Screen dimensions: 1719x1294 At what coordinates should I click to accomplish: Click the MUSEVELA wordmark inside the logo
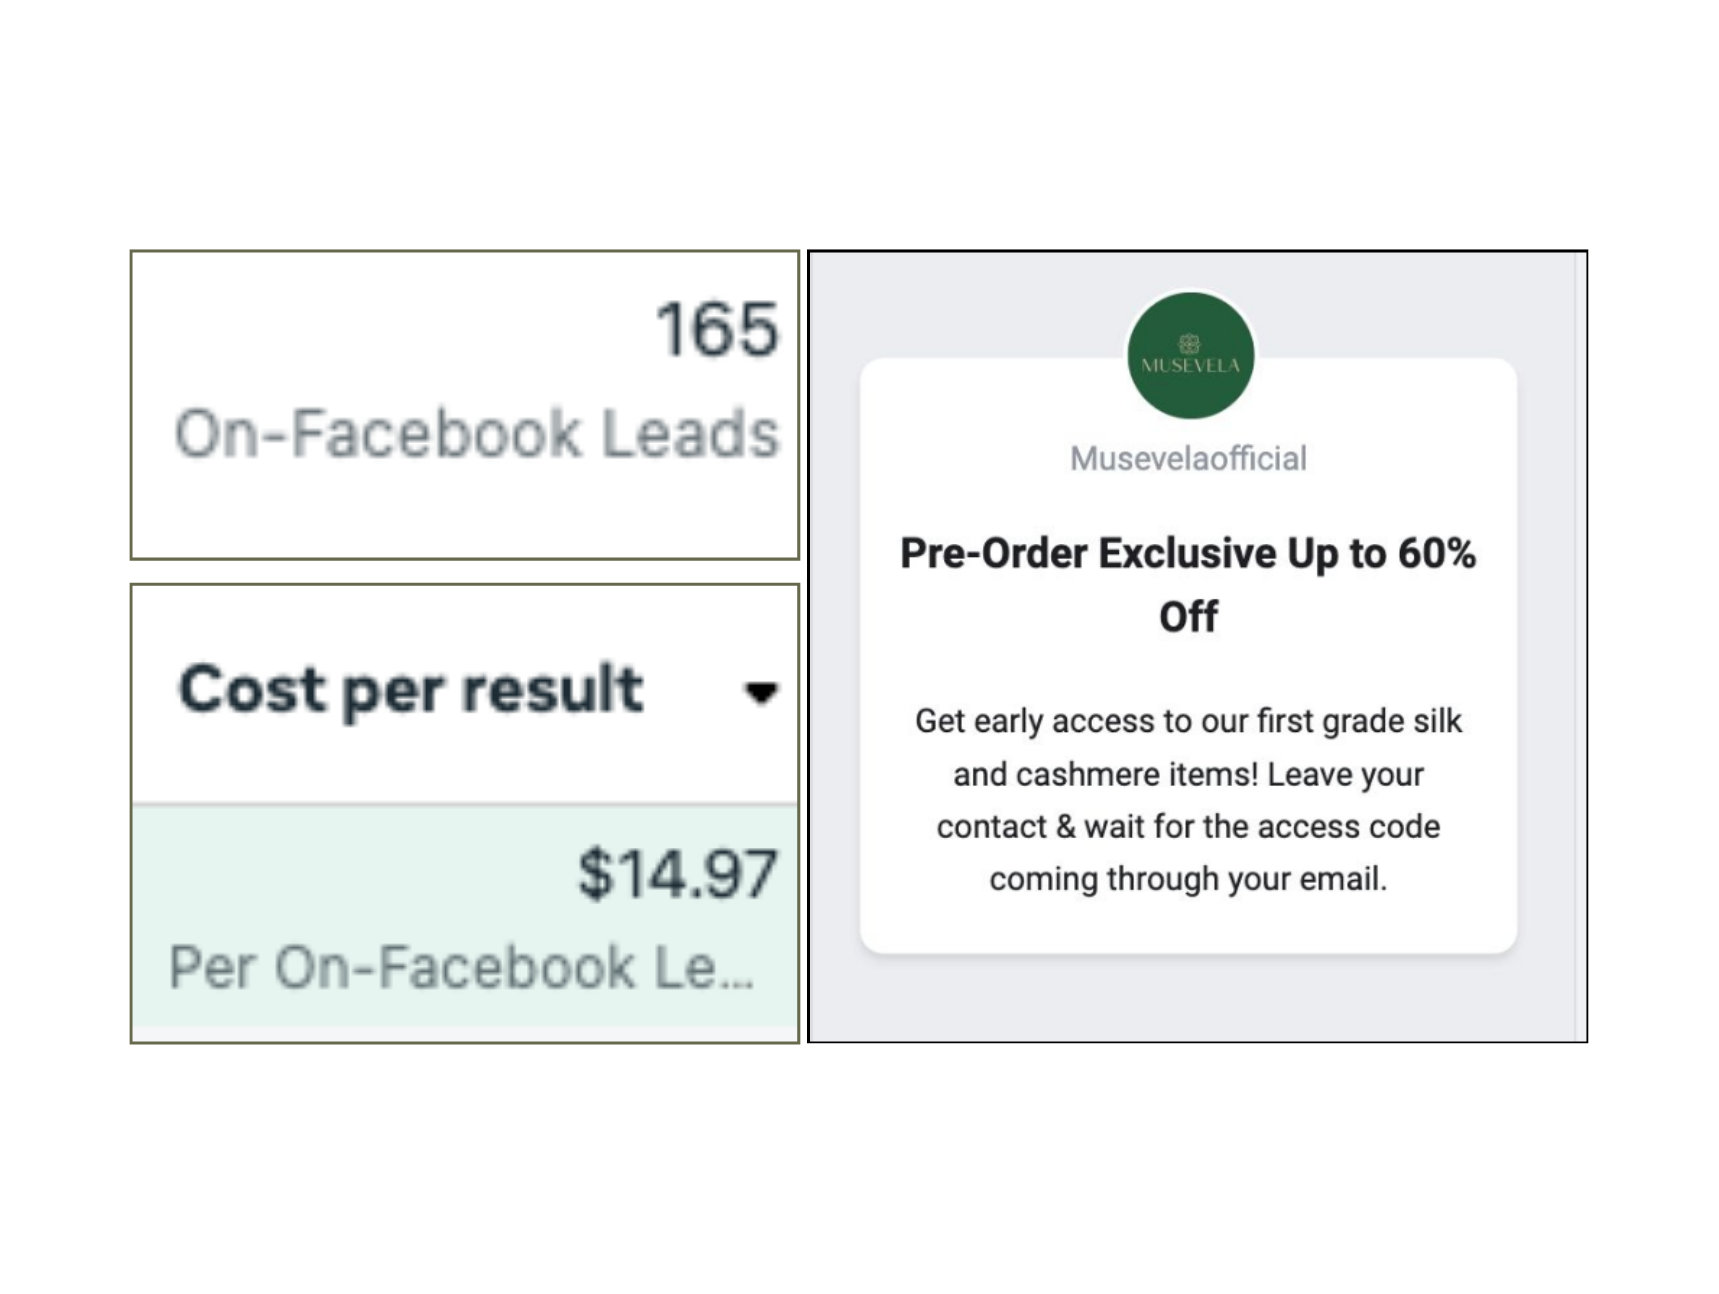coord(1190,366)
